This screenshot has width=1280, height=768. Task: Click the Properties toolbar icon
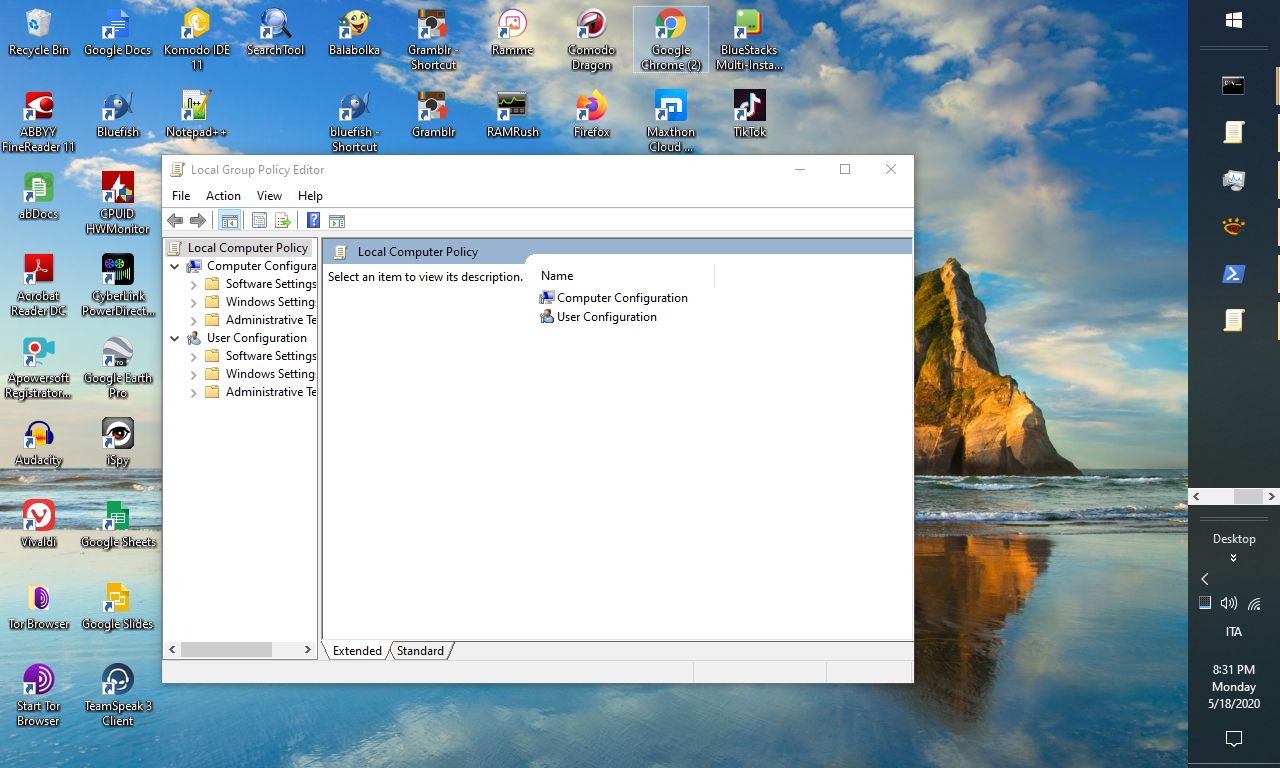click(x=259, y=221)
